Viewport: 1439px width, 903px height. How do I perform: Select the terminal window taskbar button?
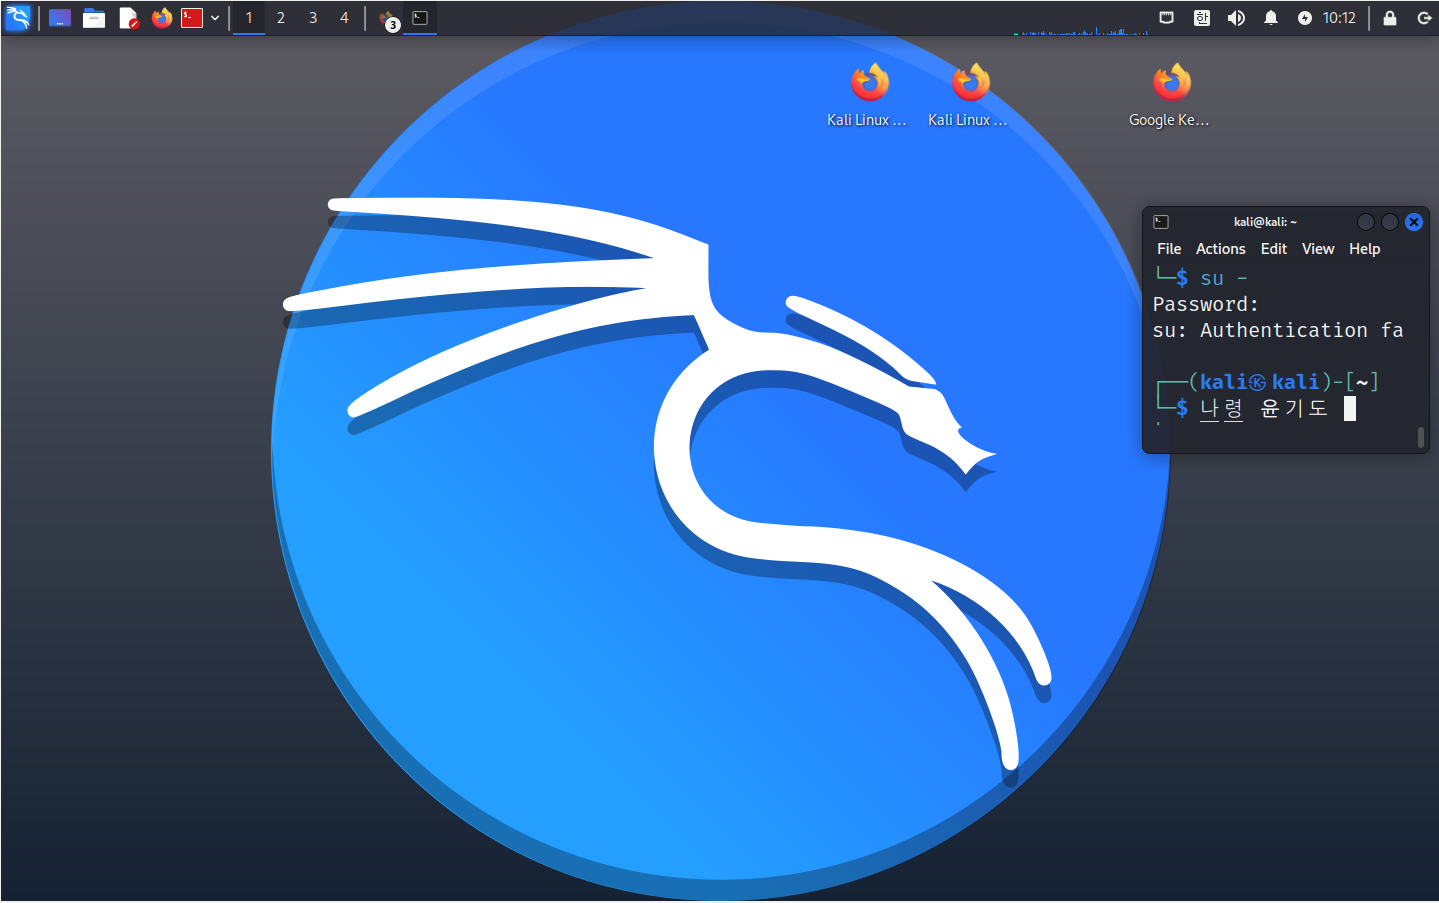pyautogui.click(x=421, y=18)
